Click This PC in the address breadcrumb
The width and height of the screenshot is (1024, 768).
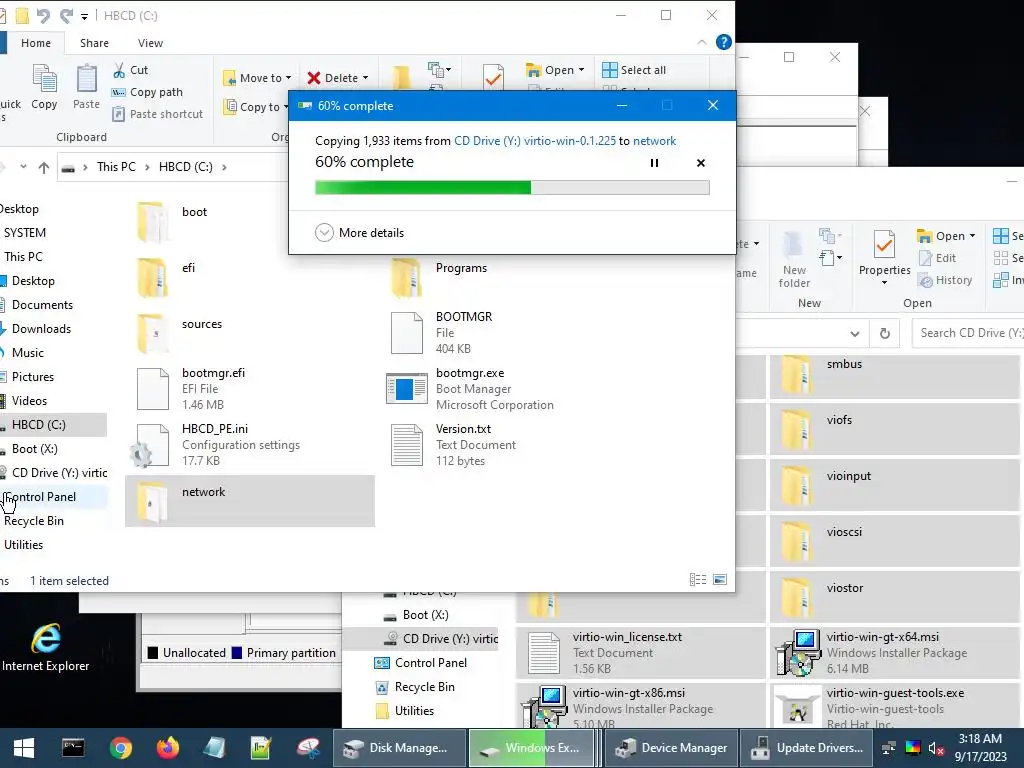(116, 167)
